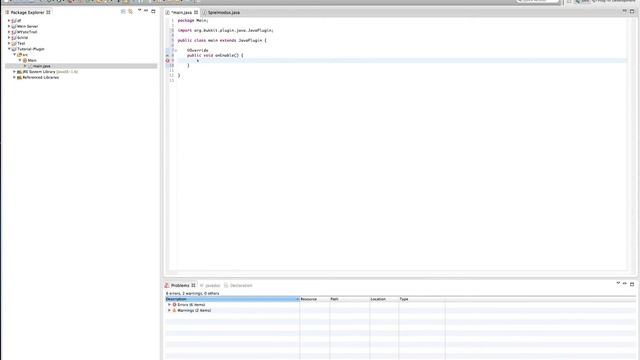This screenshot has width=640, height=360.
Task: Expand the Test project
Action: coord(9,43)
